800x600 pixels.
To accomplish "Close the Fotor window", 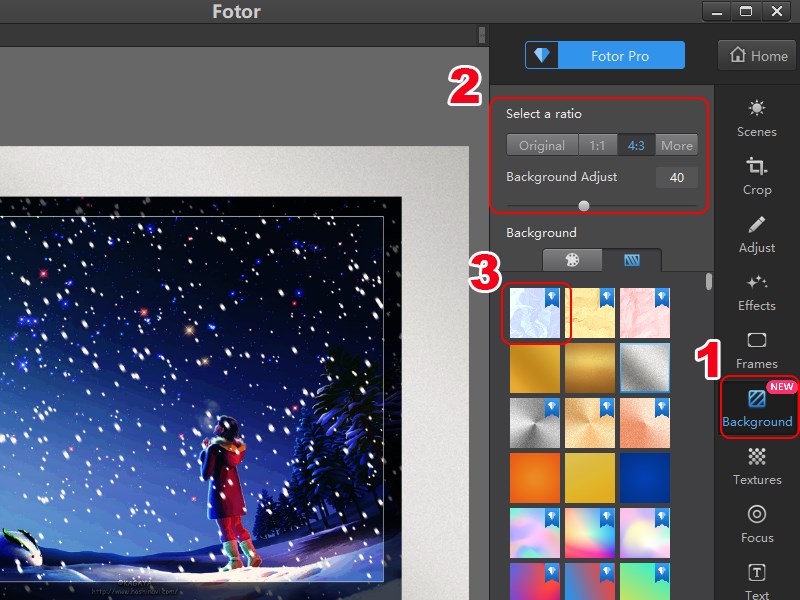I will (x=777, y=11).
